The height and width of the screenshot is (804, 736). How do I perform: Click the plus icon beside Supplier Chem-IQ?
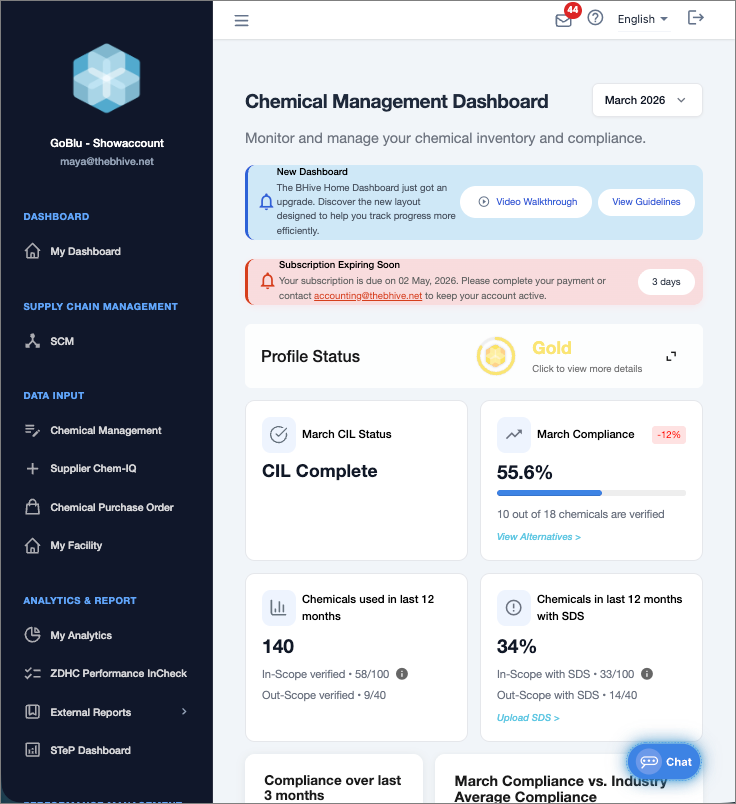coord(32,468)
